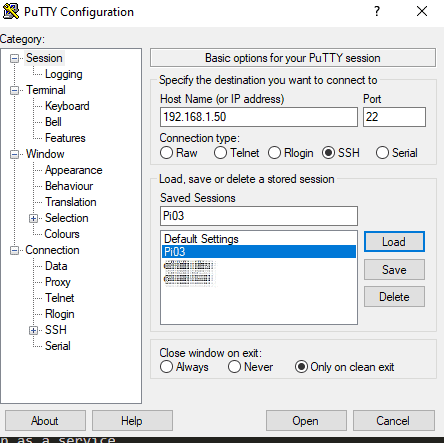Open the Colours settings category

tap(62, 234)
